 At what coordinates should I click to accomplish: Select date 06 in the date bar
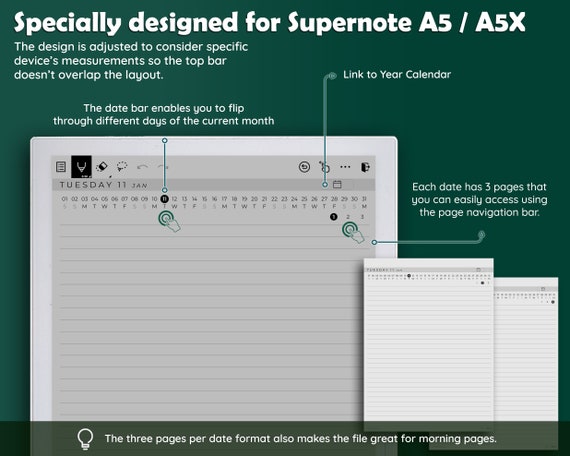point(115,199)
